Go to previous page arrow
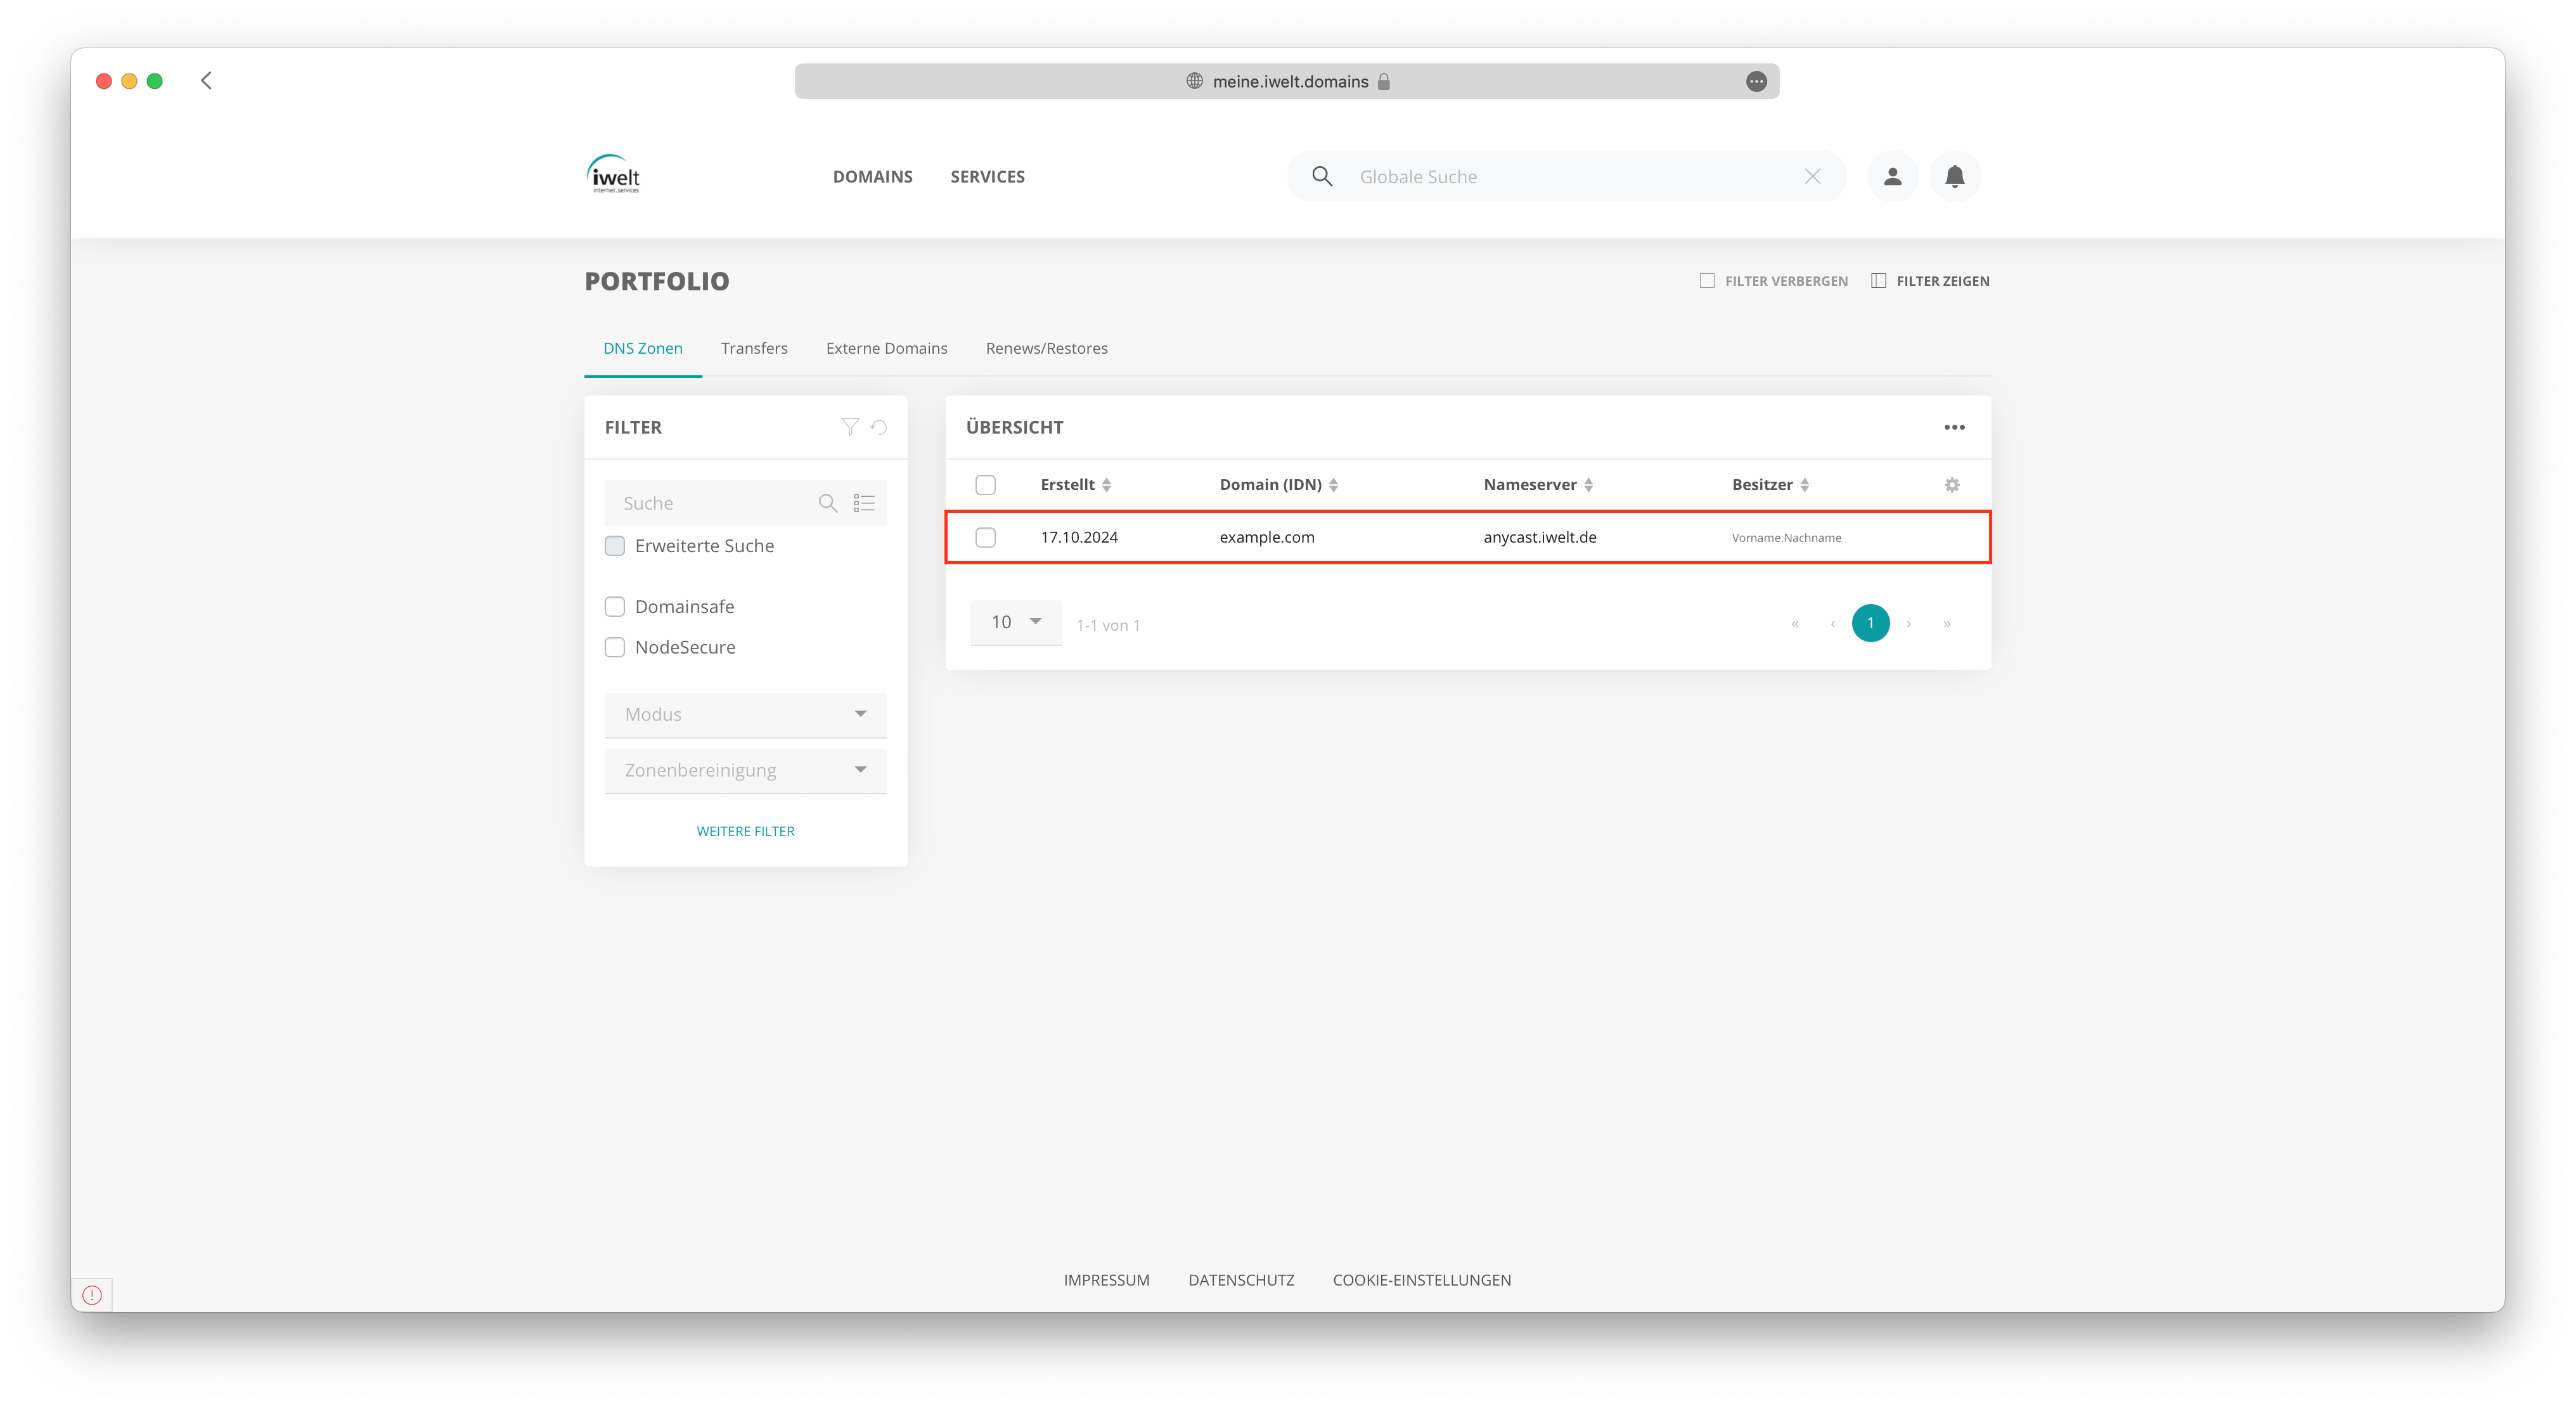Viewport: 2576px width, 1406px height. tap(1833, 624)
